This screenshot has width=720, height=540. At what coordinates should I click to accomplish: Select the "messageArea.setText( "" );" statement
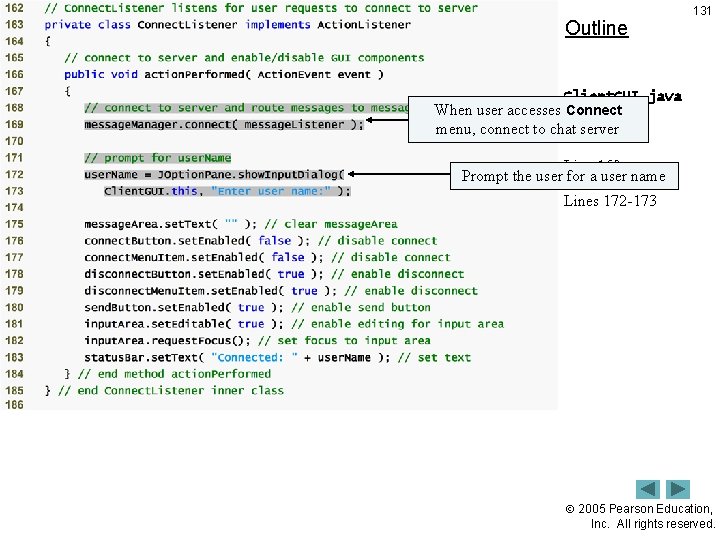coord(170,224)
